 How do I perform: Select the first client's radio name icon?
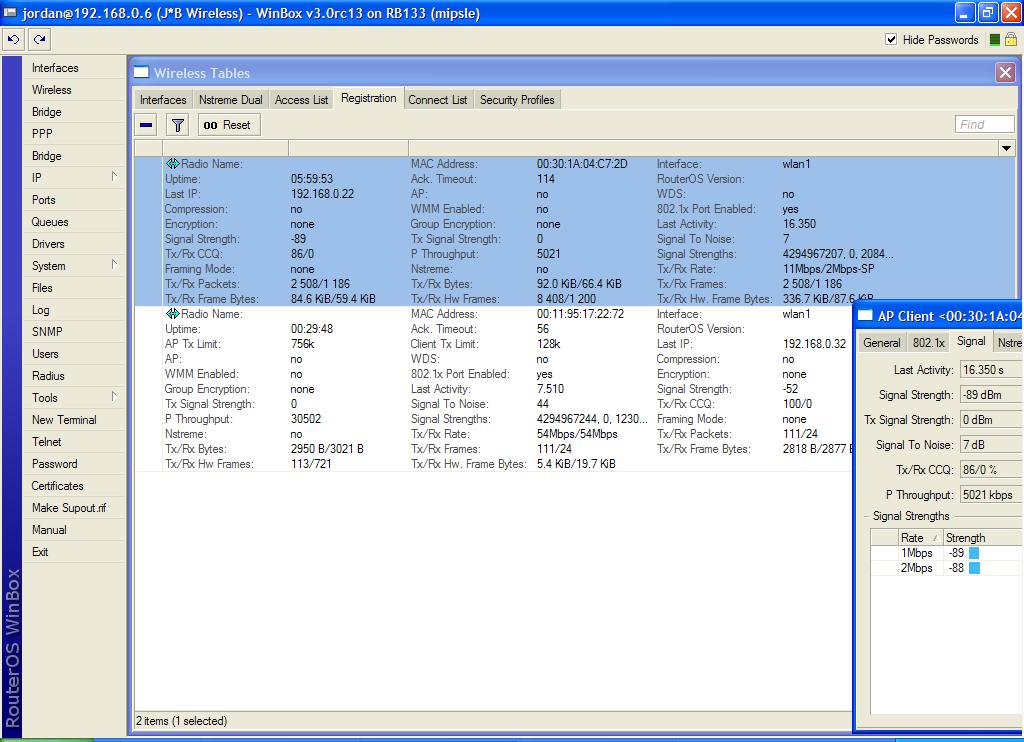point(172,164)
